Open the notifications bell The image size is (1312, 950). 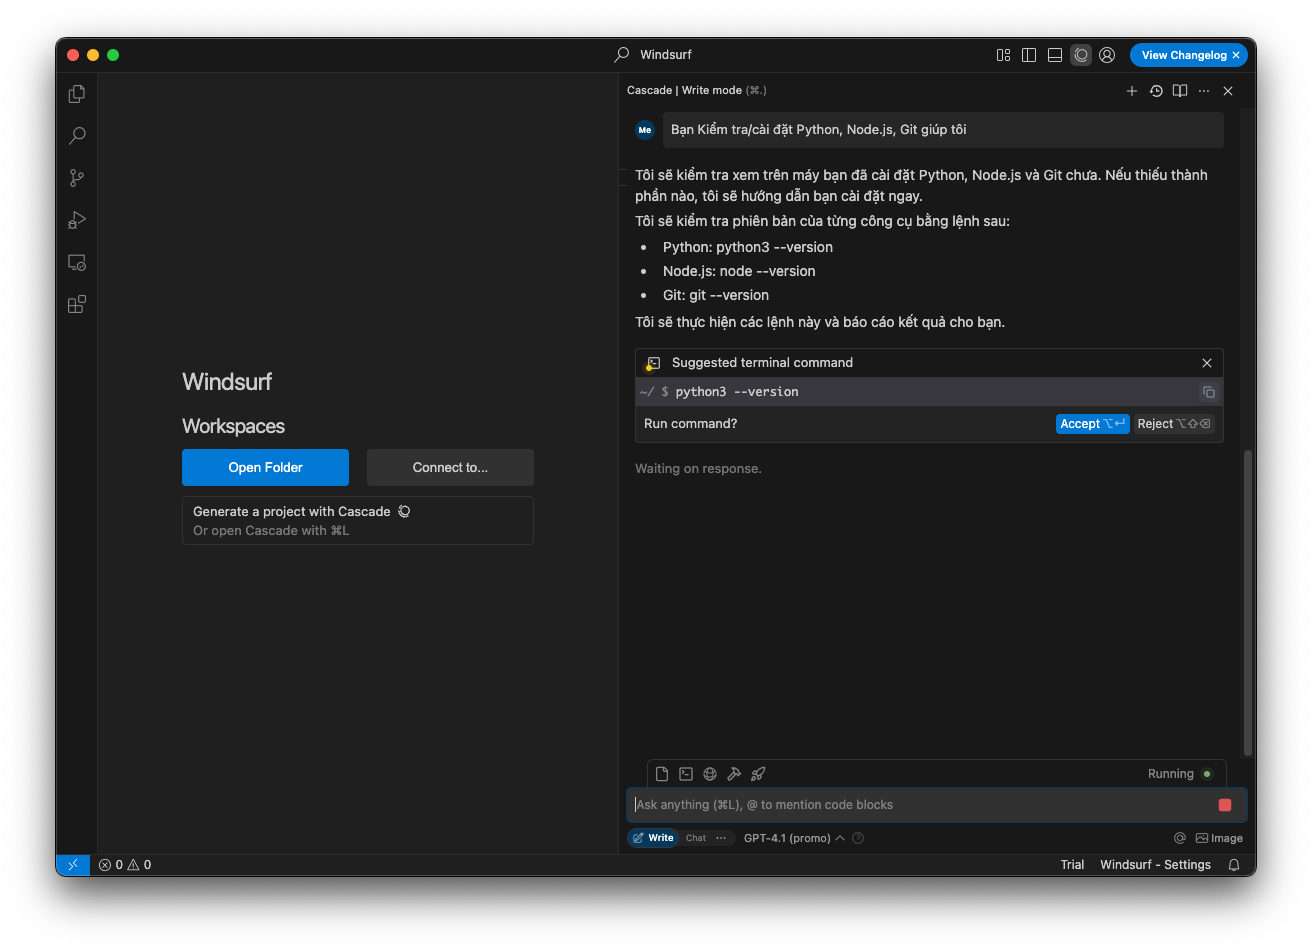pos(1235,865)
